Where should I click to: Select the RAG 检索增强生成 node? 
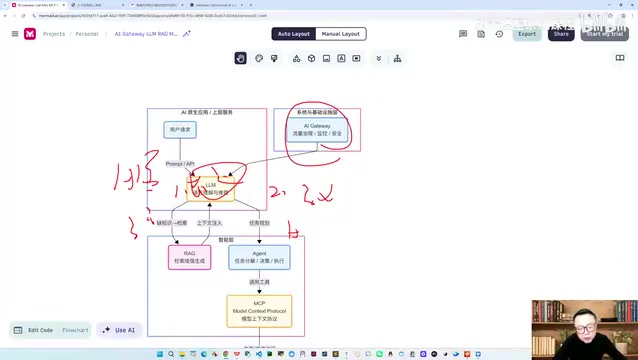pos(190,257)
